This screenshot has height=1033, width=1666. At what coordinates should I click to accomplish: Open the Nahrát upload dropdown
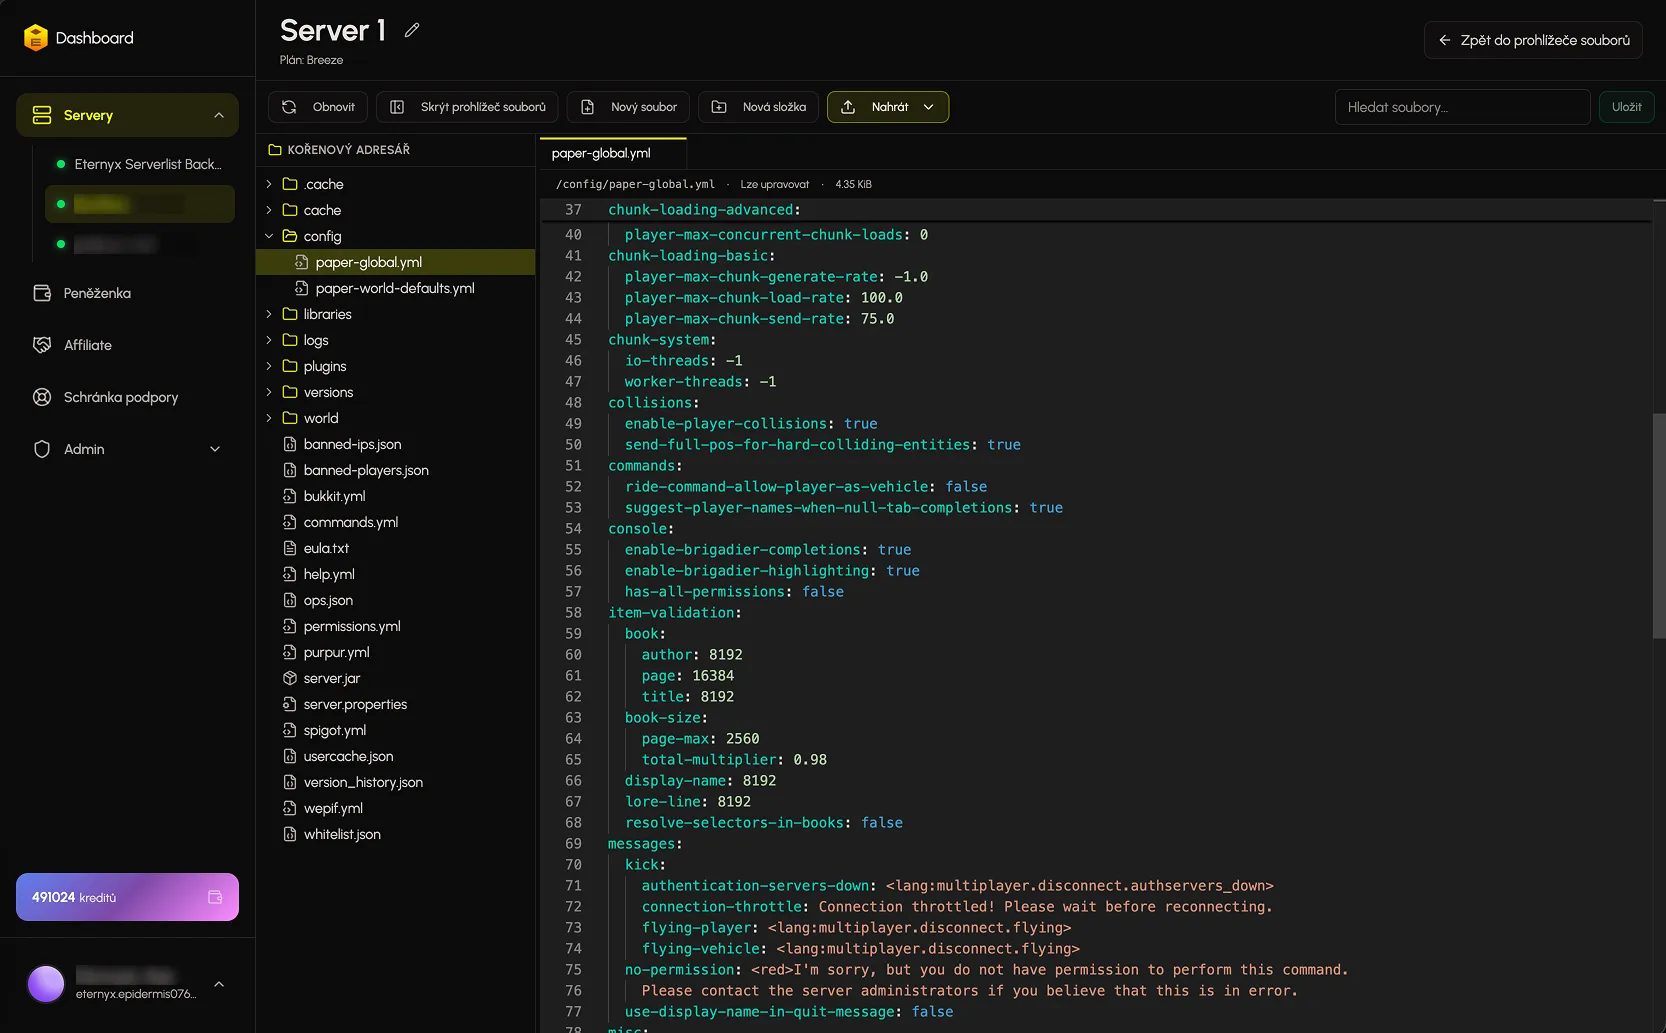(888, 107)
